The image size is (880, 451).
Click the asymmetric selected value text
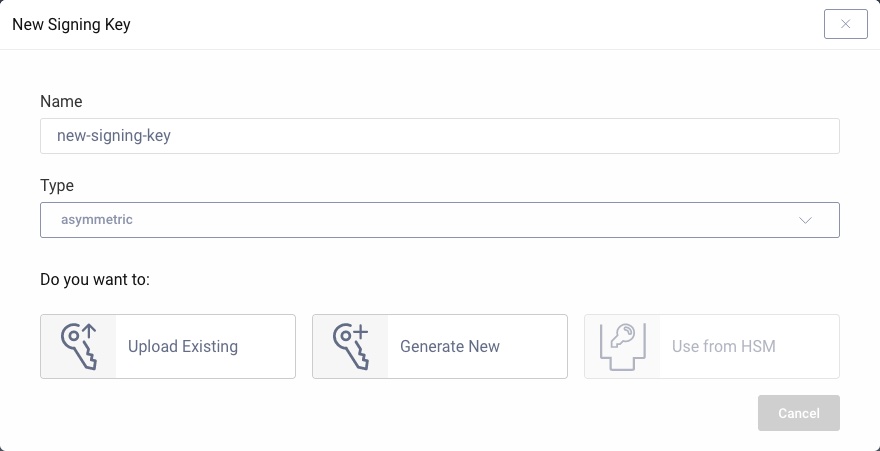point(95,220)
